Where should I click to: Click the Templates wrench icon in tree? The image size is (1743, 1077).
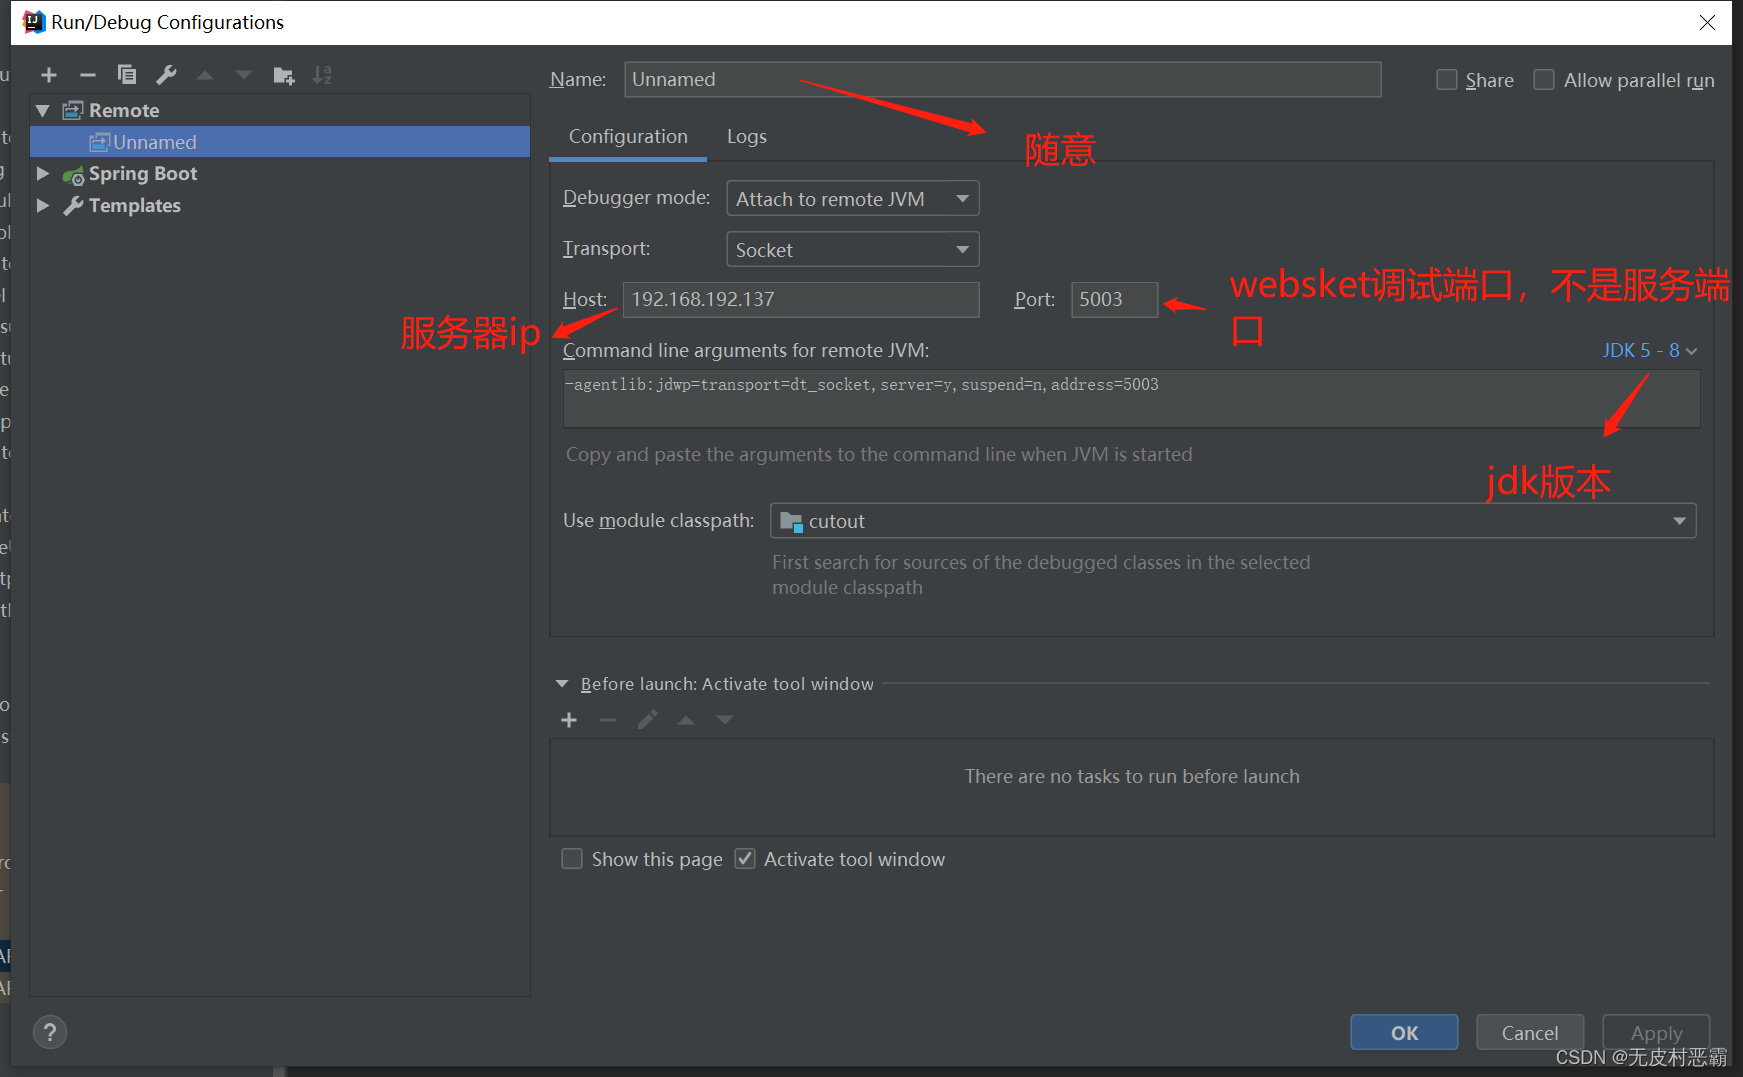pos(73,206)
